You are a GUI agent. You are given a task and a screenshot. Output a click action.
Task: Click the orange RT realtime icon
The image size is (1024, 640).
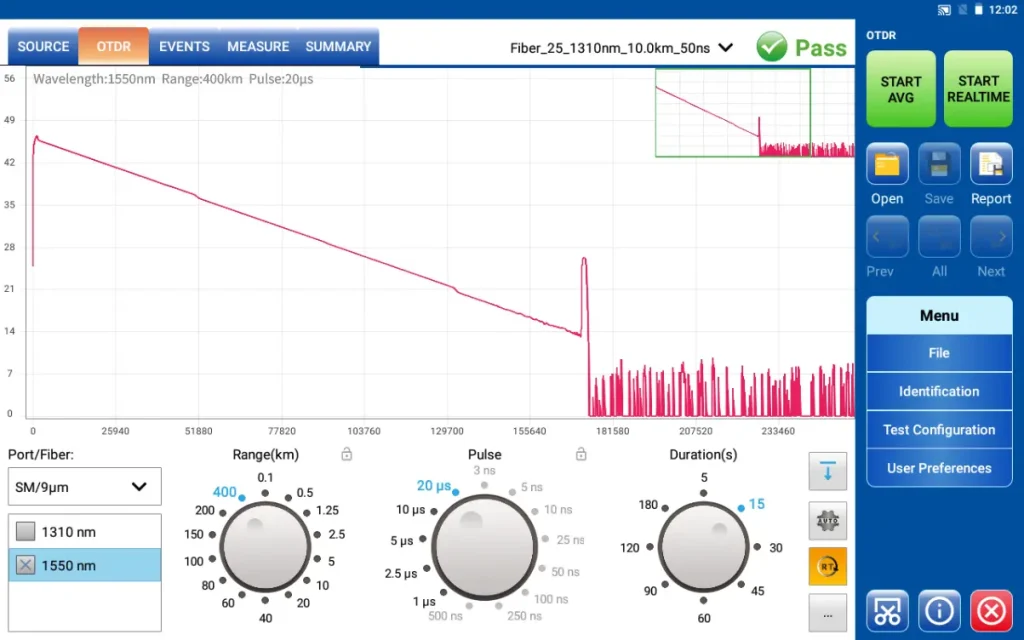click(827, 566)
